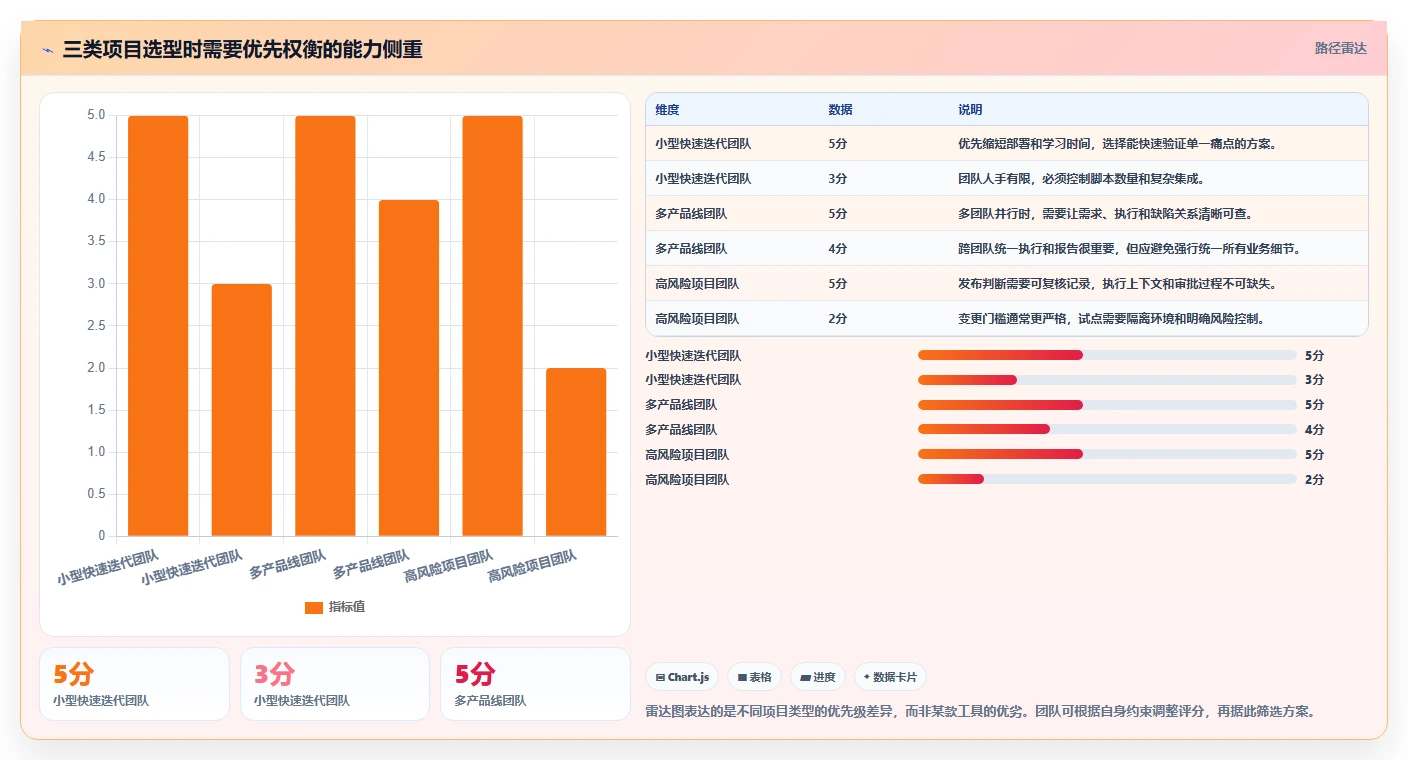Click the 小型快速迭代团队 progress bar showing 3分

pyautogui.click(x=1107, y=380)
